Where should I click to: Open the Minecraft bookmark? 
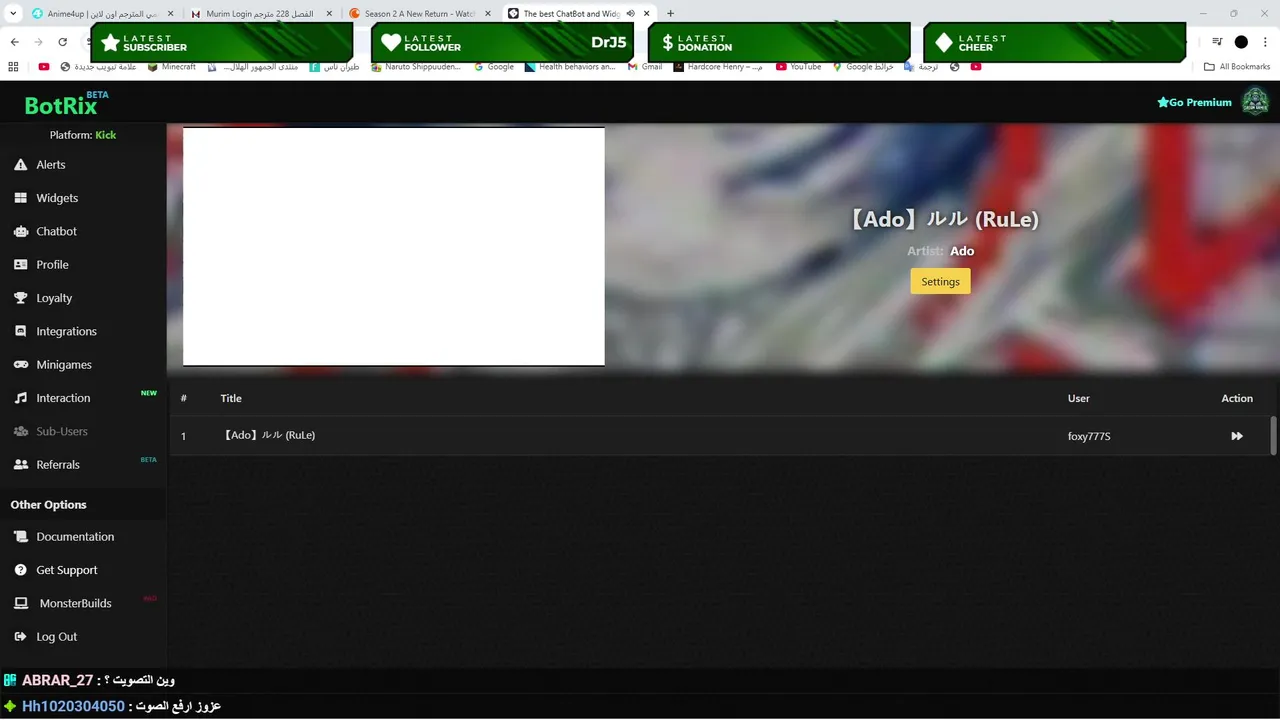(172, 67)
